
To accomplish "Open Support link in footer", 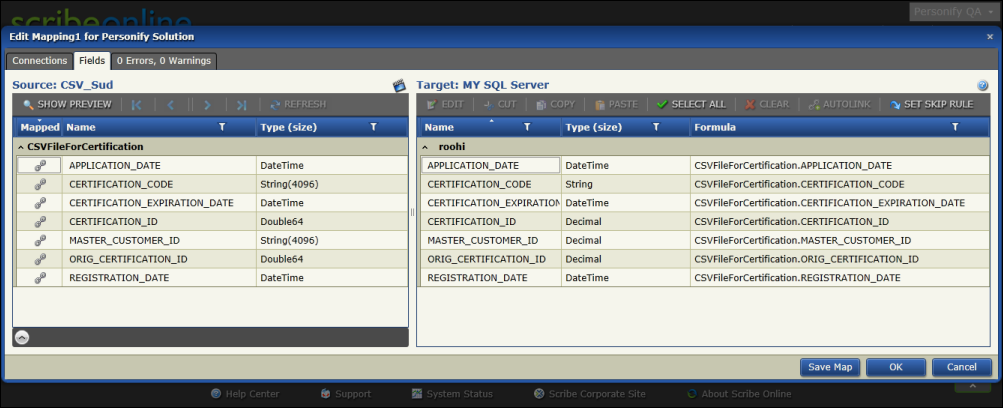I will point(346,394).
